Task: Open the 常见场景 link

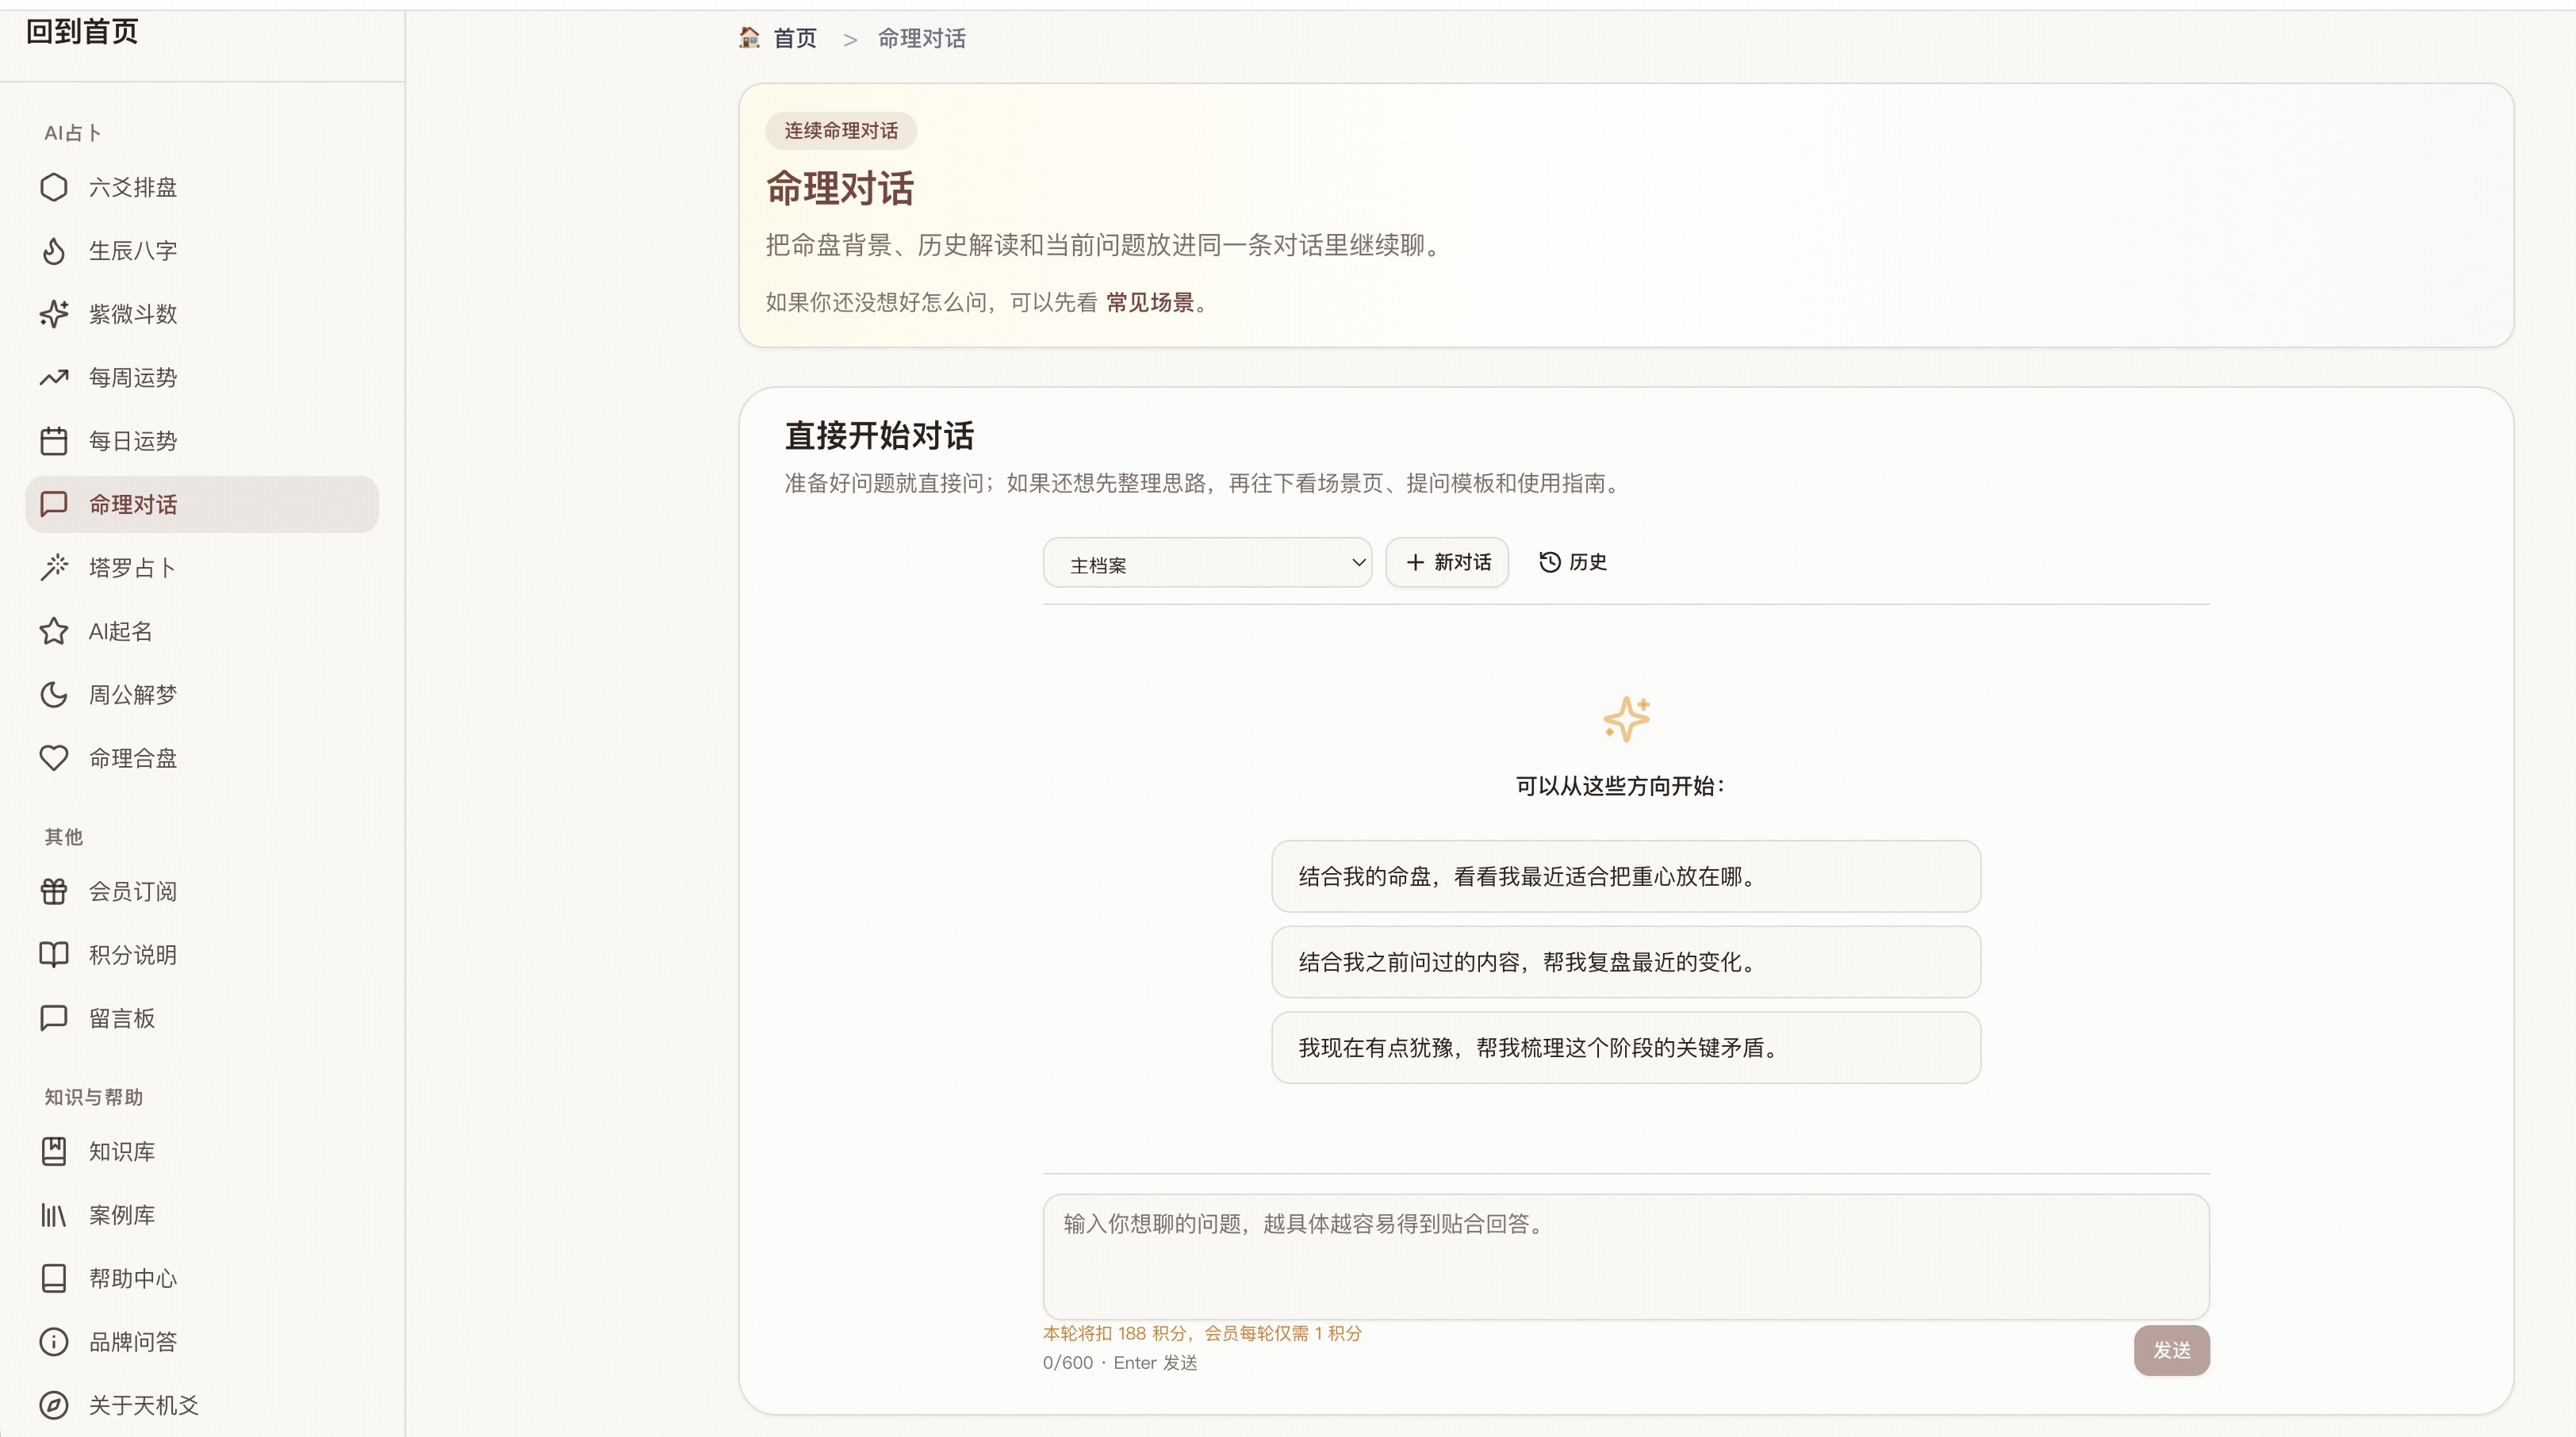Action: point(1150,303)
